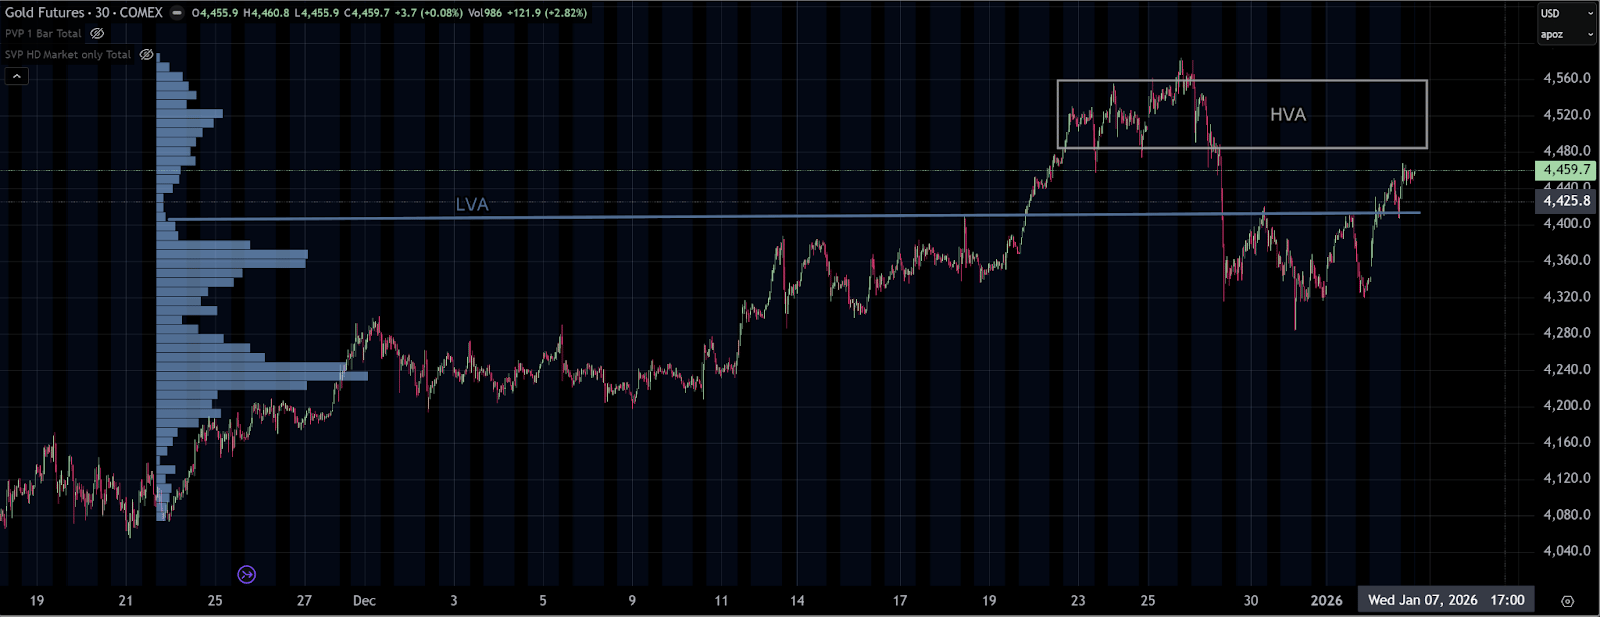The width and height of the screenshot is (1600, 617).
Task: Select the LVA horizontal line label
Action: pos(471,205)
